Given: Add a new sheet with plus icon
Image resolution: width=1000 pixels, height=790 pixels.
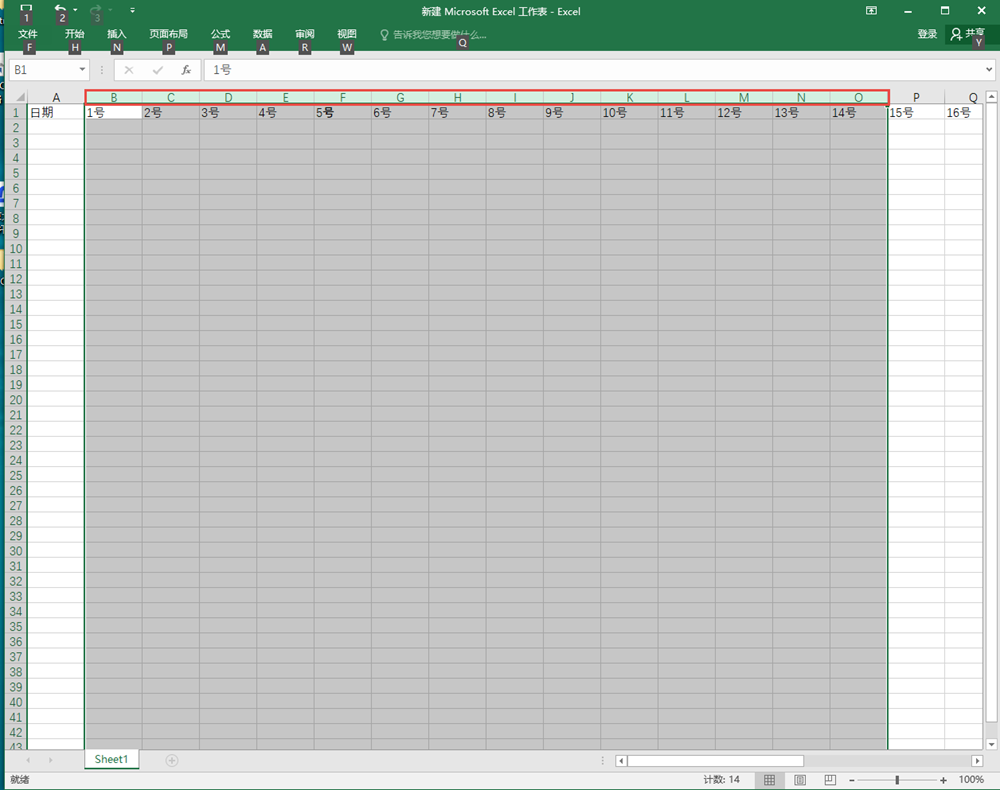Looking at the screenshot, I should point(172,760).
